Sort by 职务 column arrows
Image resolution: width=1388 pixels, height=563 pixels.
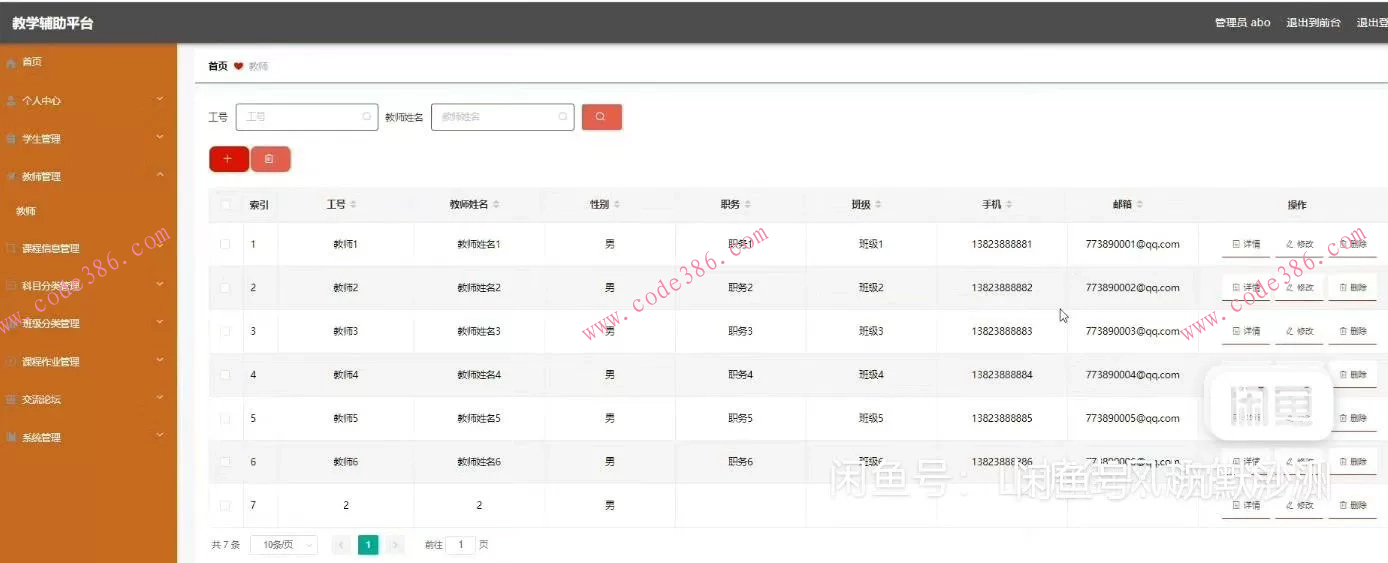[x=748, y=204]
